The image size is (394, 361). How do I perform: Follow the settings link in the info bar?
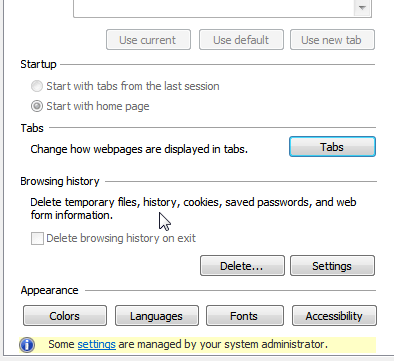pos(97,344)
